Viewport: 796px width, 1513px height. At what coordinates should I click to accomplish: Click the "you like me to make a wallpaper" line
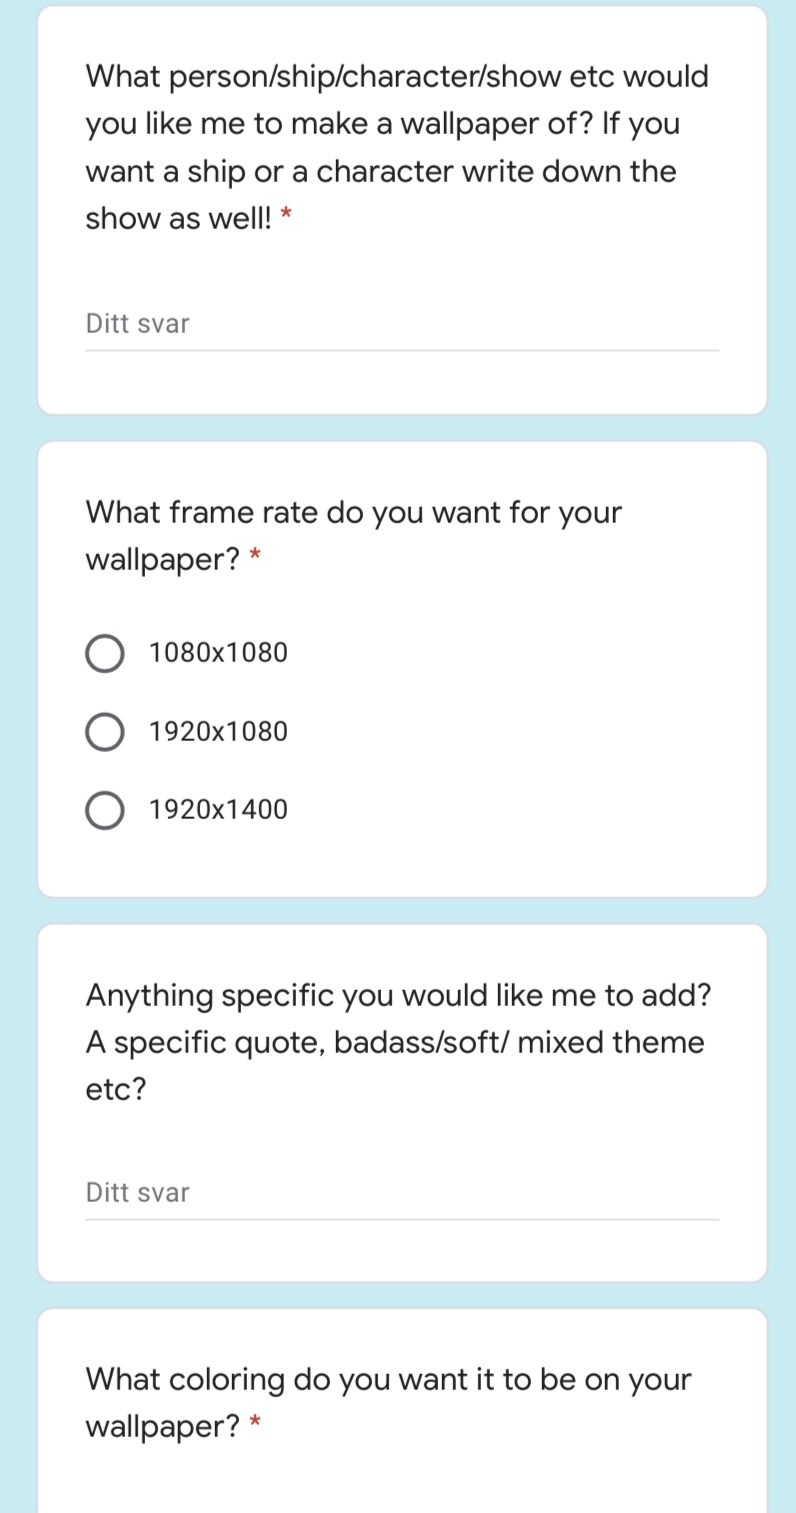pyautogui.click(x=382, y=125)
